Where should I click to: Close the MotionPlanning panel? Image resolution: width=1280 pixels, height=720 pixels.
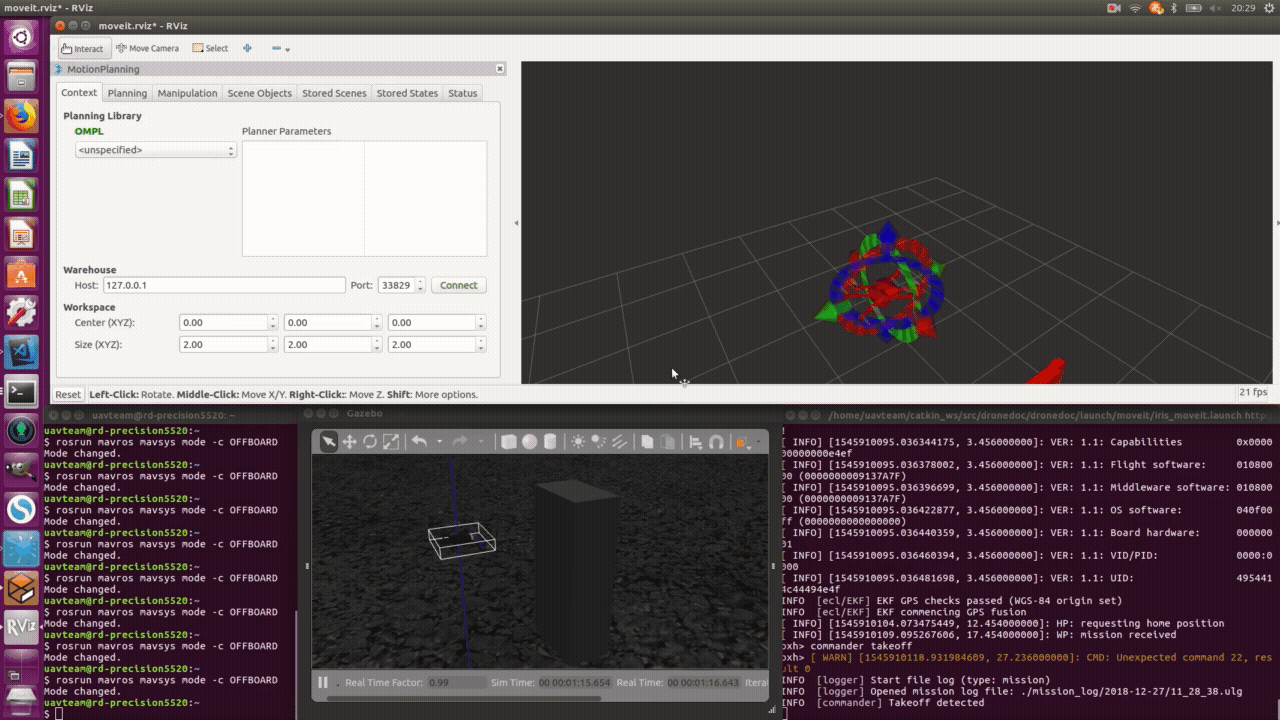coord(500,69)
